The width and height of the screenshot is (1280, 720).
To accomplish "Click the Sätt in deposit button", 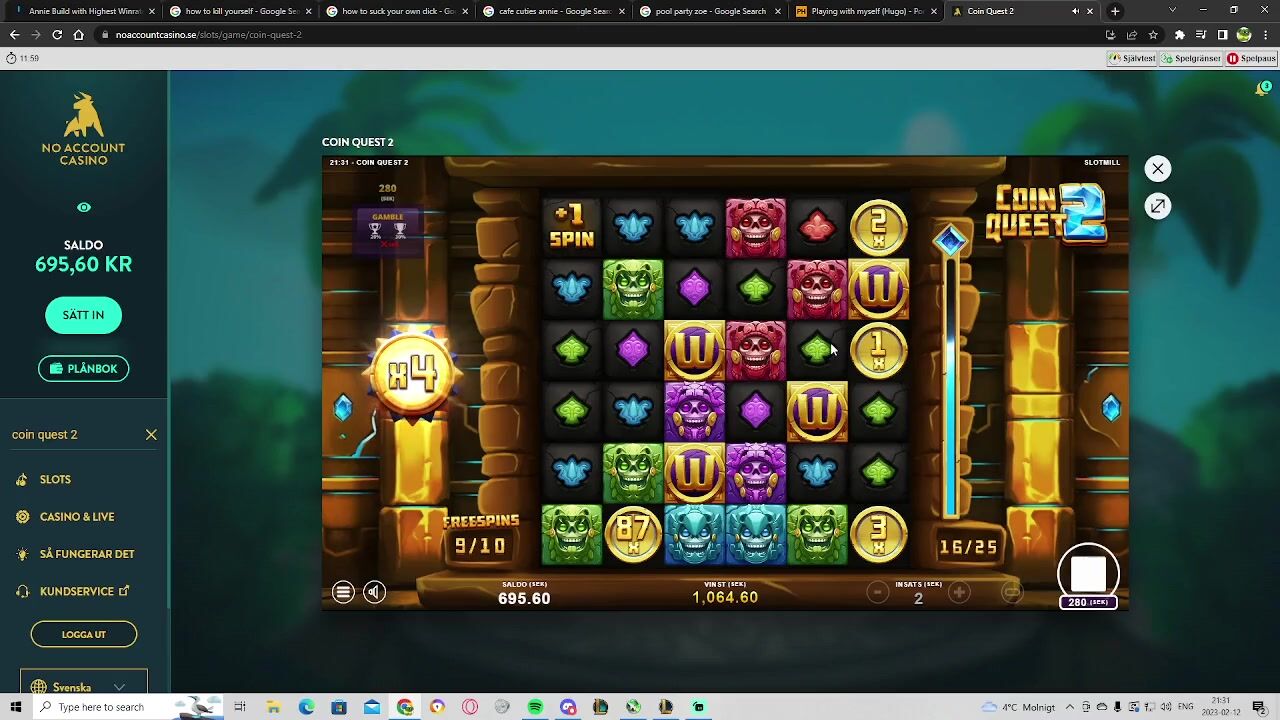I will (x=83, y=315).
